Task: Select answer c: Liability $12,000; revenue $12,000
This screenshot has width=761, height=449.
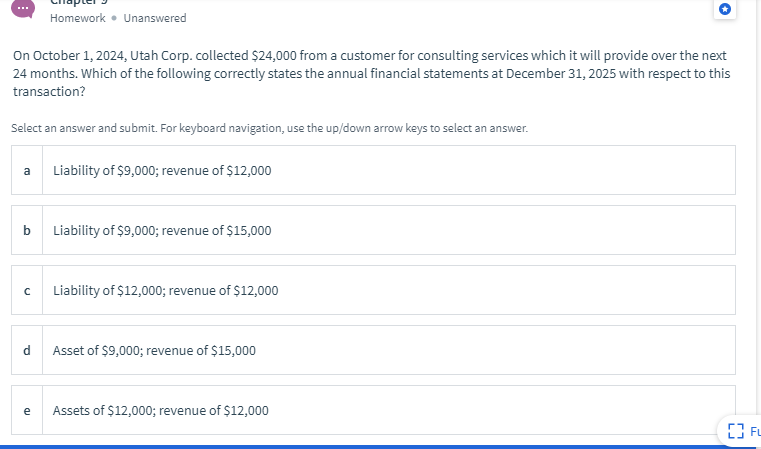Action: coord(373,290)
